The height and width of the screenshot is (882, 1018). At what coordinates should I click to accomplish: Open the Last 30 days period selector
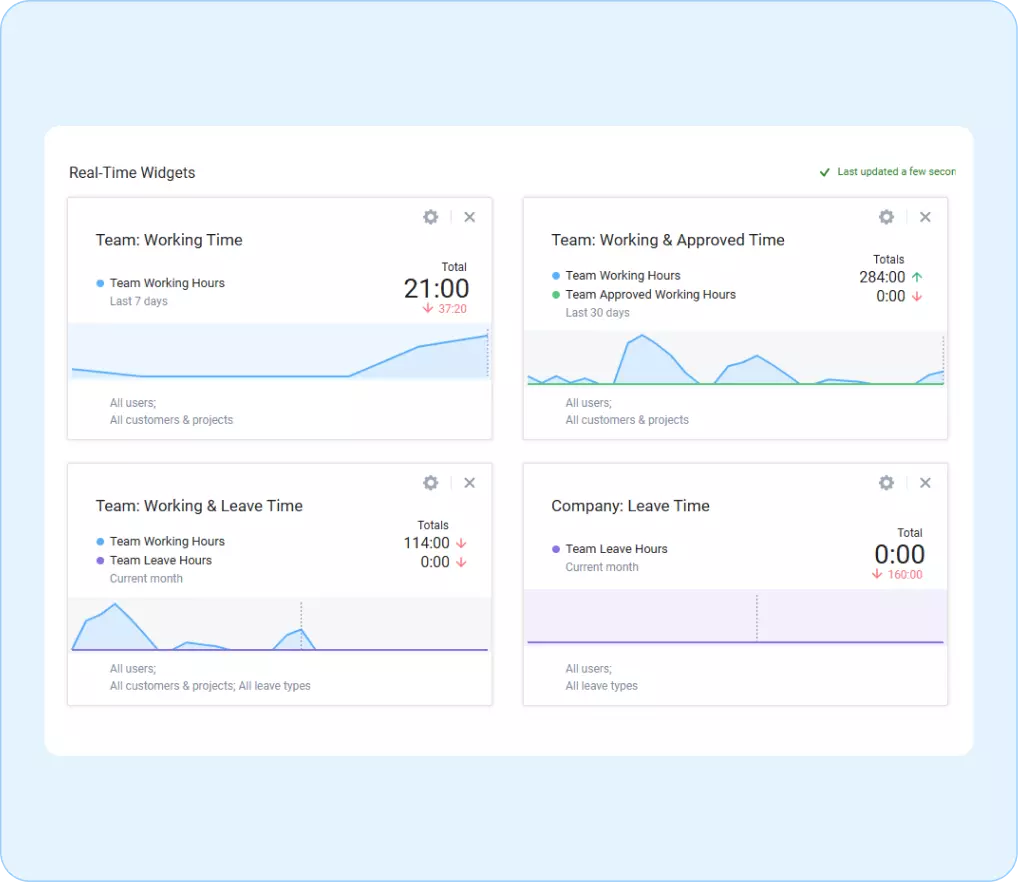coord(591,312)
